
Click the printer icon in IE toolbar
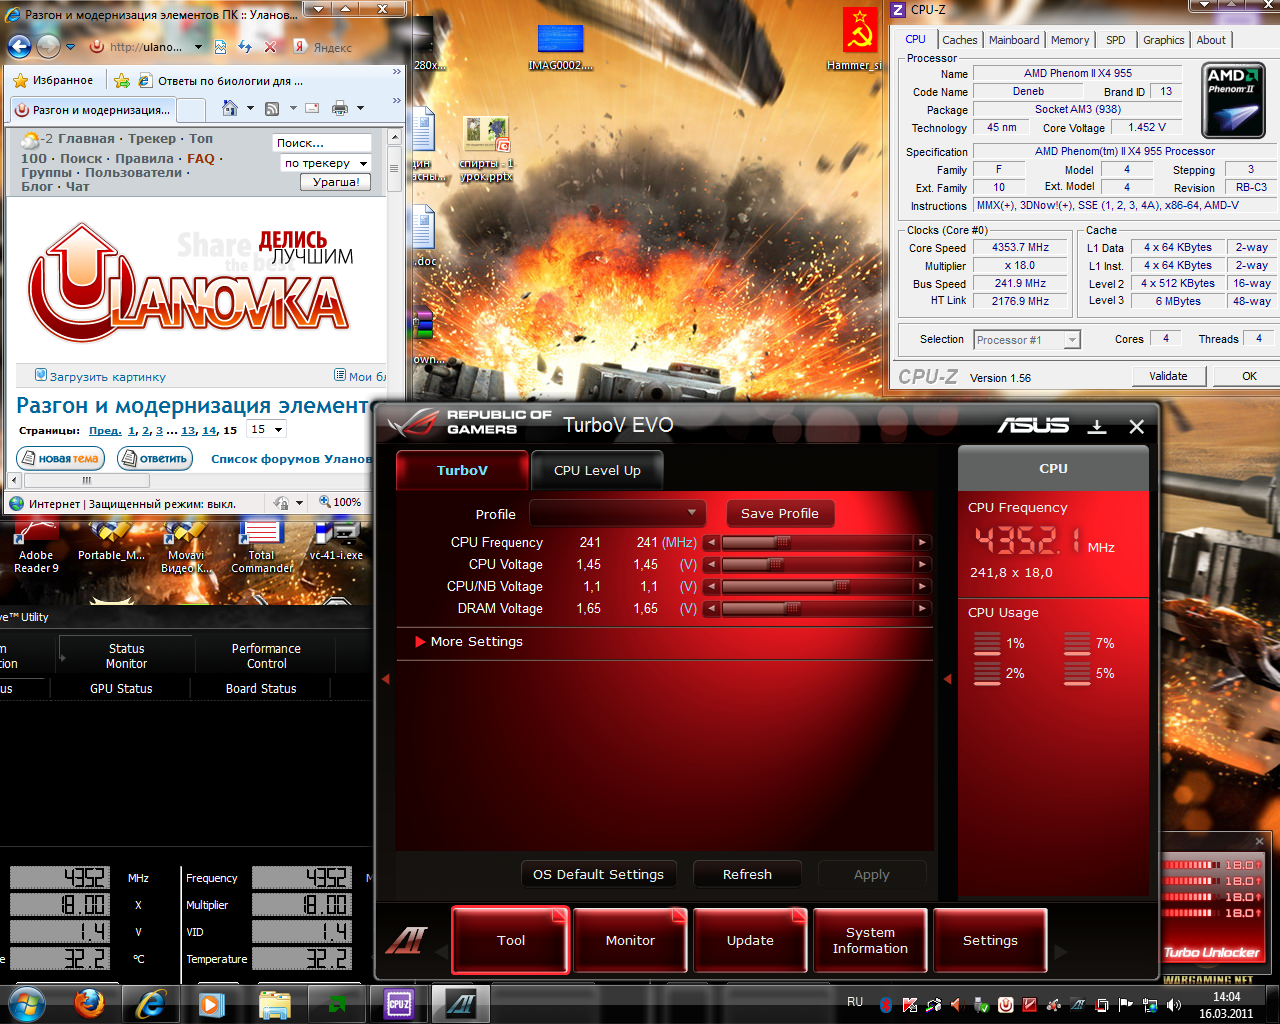(340, 108)
